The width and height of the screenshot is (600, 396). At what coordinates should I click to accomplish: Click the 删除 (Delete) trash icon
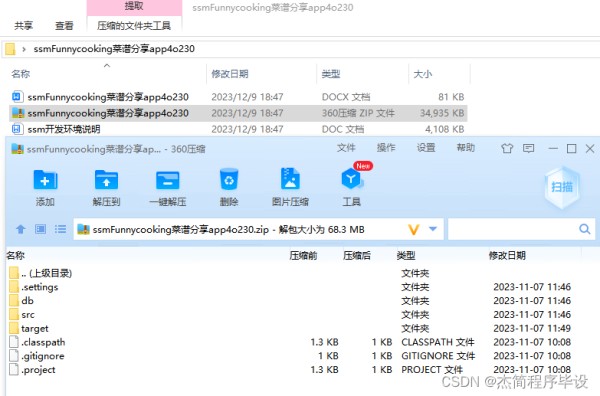229,179
